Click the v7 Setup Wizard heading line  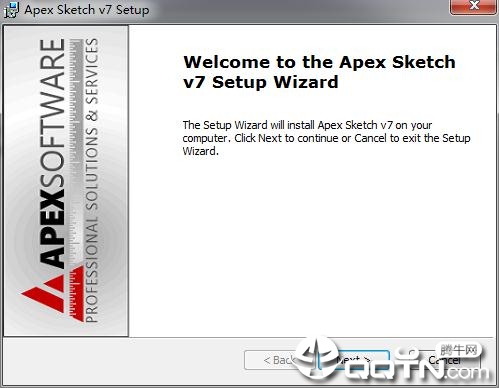point(261,82)
